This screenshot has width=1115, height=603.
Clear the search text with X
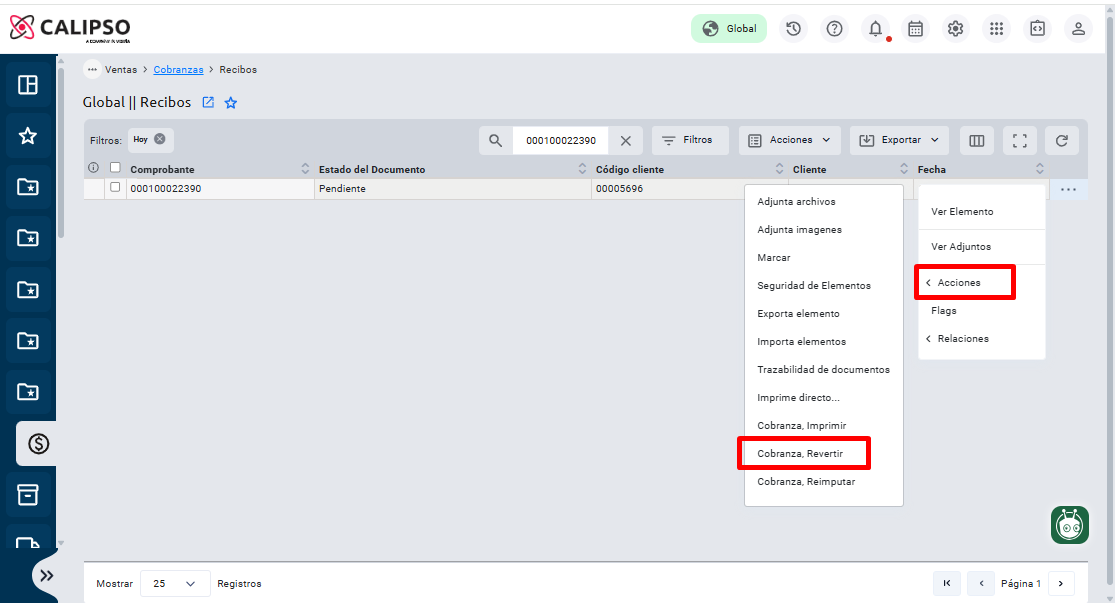[626, 141]
